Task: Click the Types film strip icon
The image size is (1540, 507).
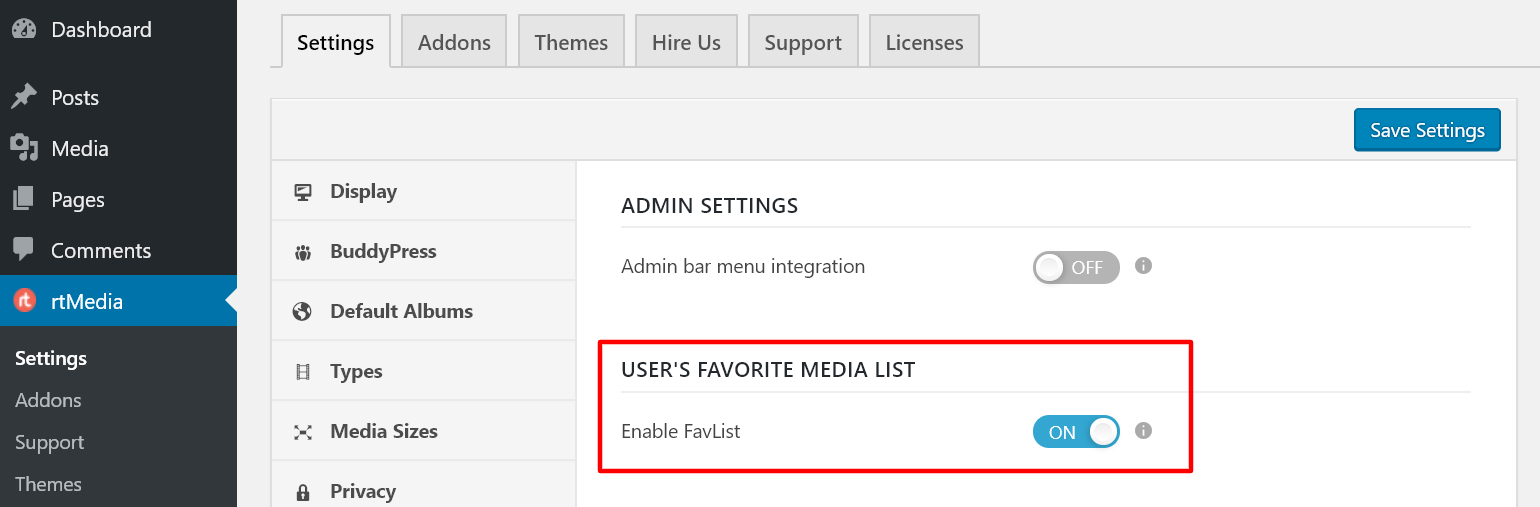Action: coord(303,372)
